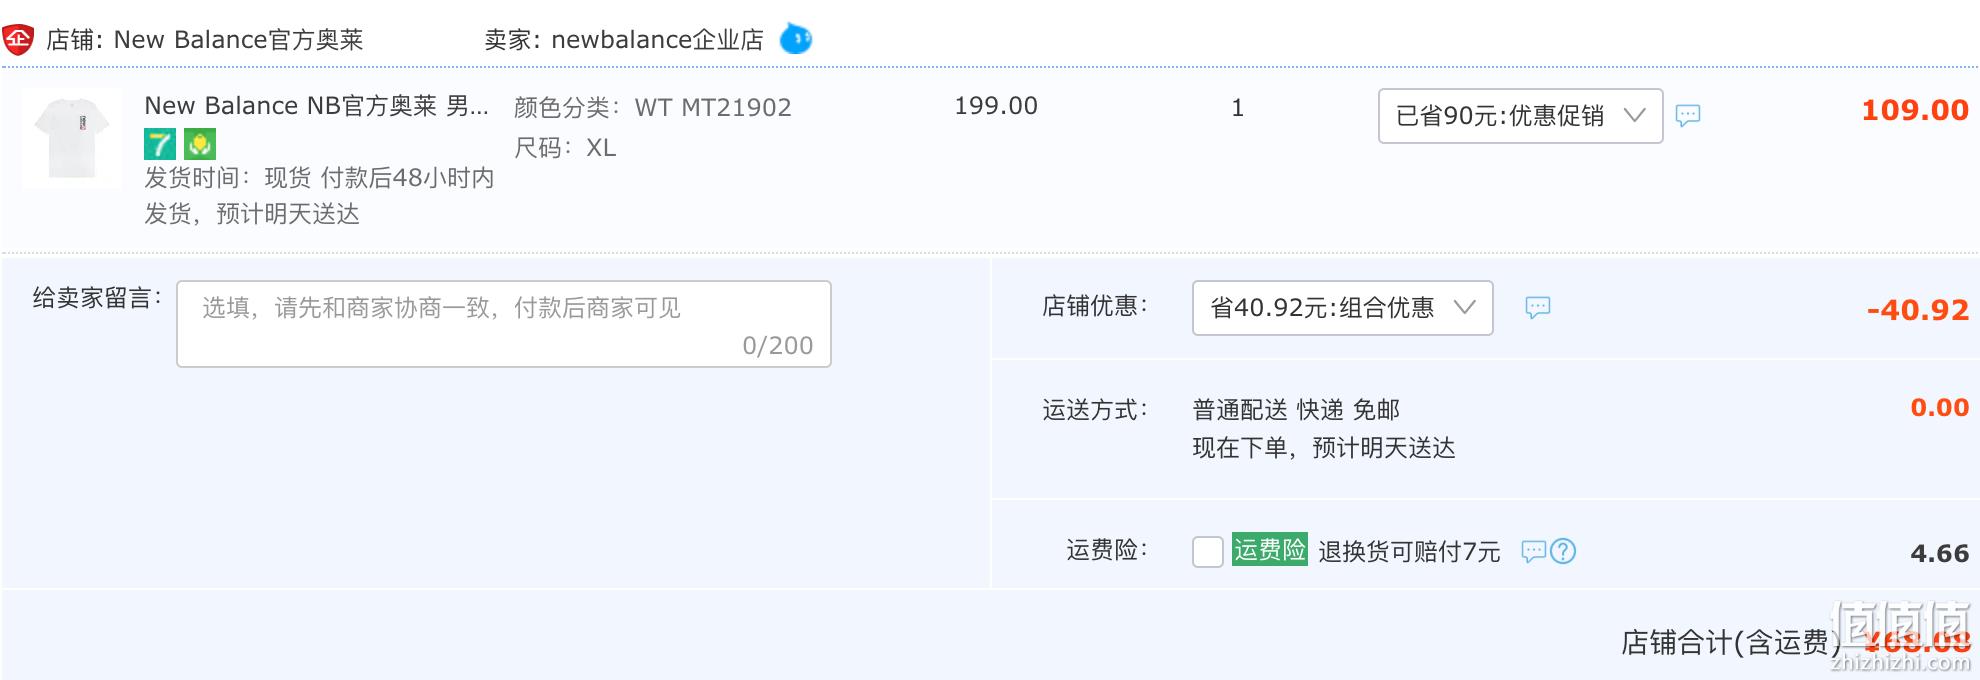Click the white T-shirt product thumbnail
Viewport: 1980px width, 680px height.
pos(72,138)
